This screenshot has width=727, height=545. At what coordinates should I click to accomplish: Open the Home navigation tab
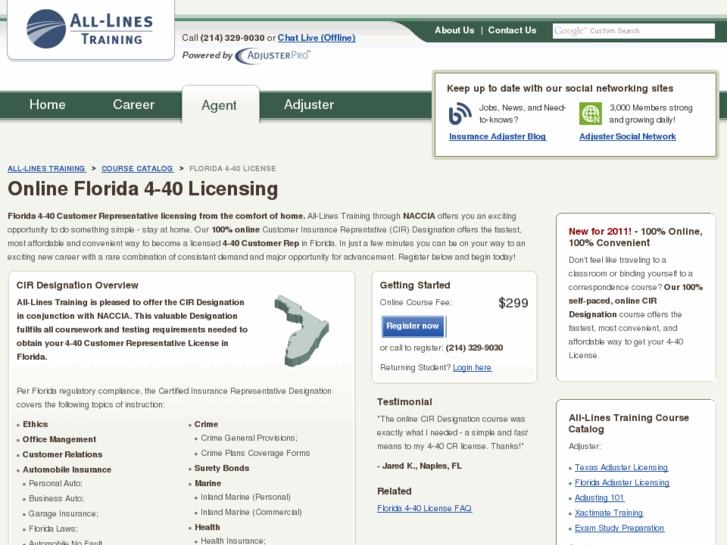tap(47, 104)
